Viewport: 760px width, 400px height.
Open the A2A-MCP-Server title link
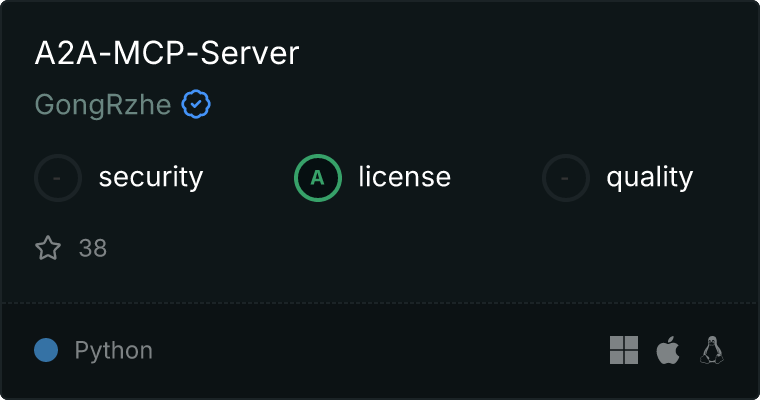(x=167, y=53)
